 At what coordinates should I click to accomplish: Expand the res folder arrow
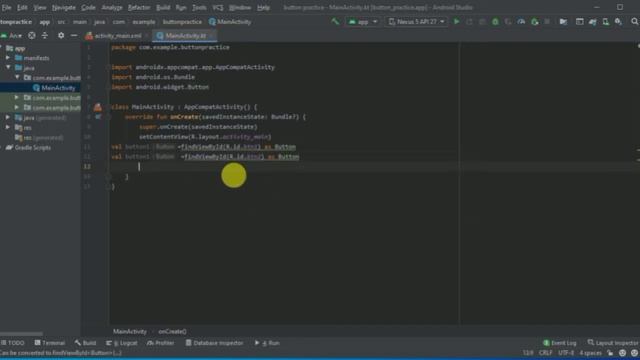coord(8,127)
